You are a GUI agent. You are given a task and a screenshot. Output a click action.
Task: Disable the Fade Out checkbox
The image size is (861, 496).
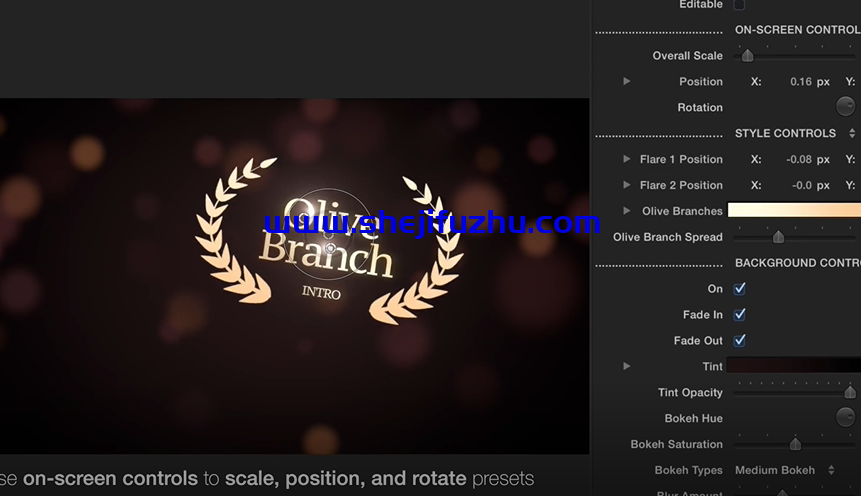click(x=740, y=340)
